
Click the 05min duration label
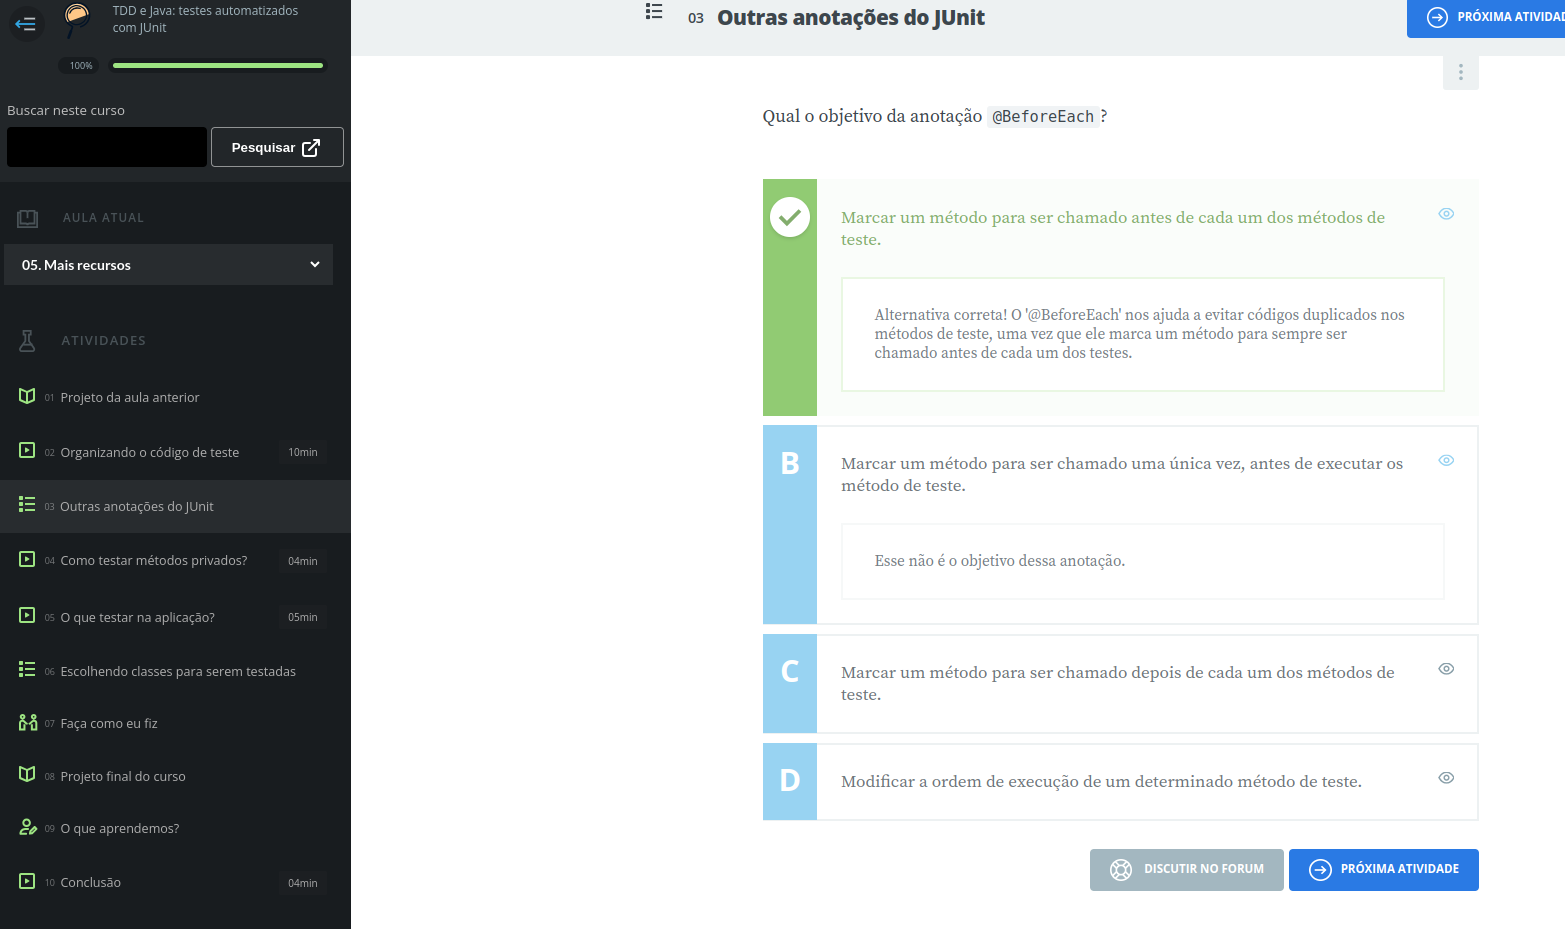point(303,618)
